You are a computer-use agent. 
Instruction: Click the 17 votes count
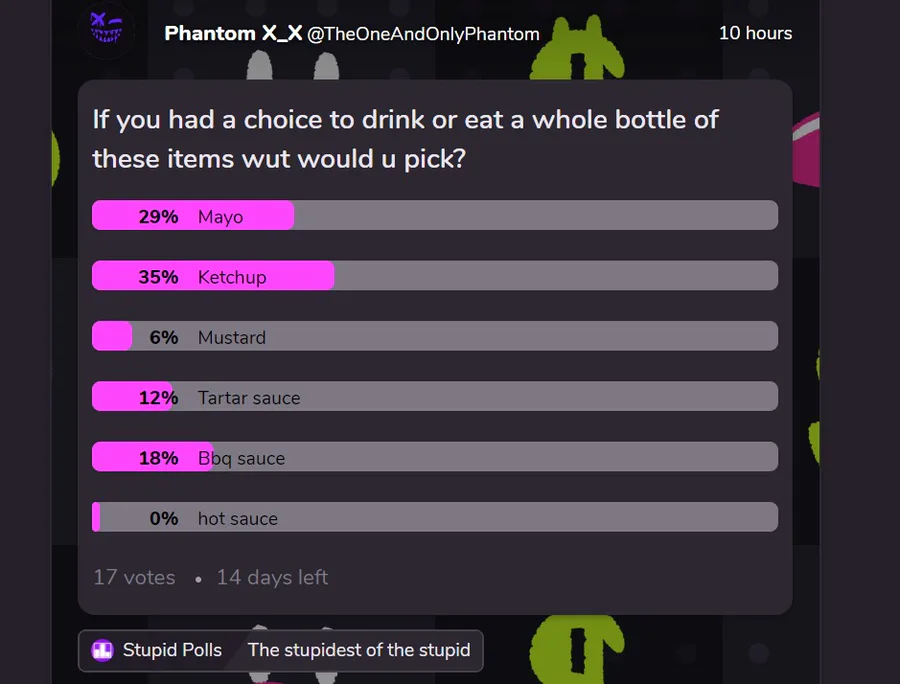point(134,577)
